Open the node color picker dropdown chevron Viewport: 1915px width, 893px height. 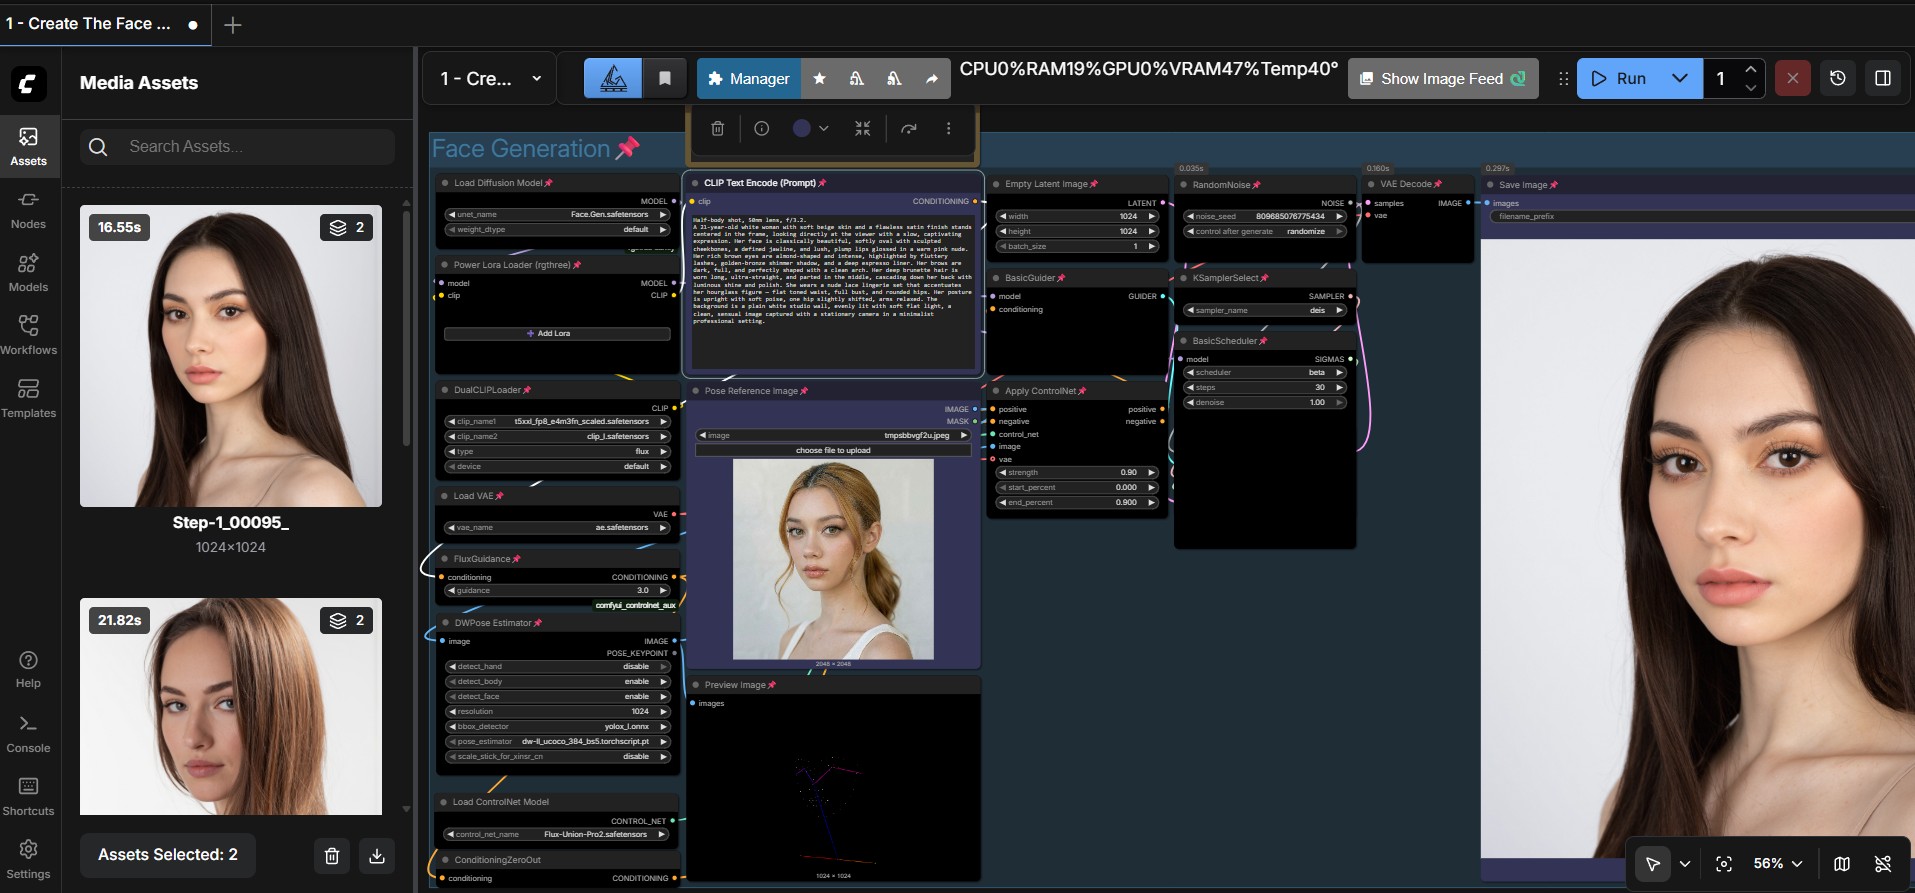click(824, 128)
